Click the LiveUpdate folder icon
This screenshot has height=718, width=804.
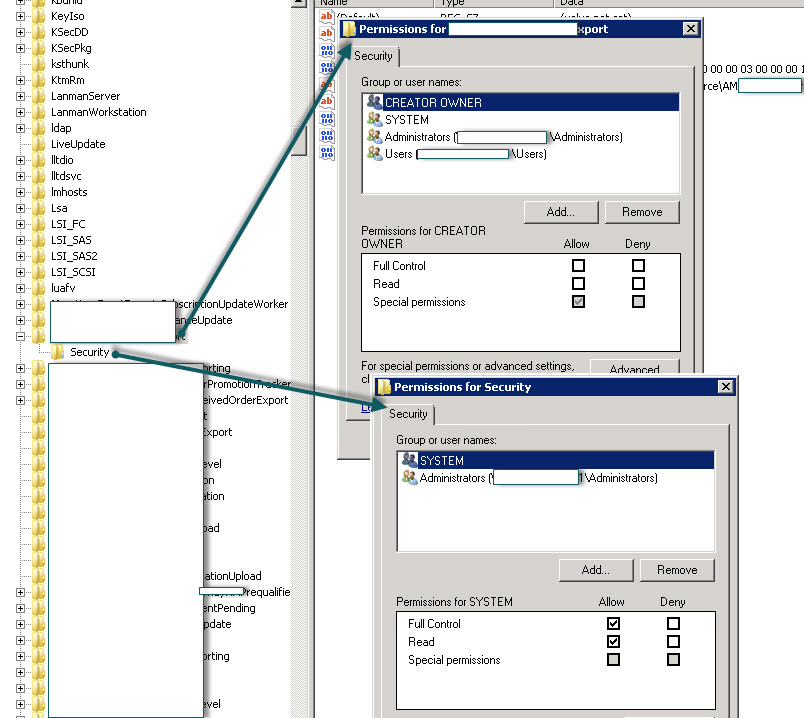pos(38,144)
